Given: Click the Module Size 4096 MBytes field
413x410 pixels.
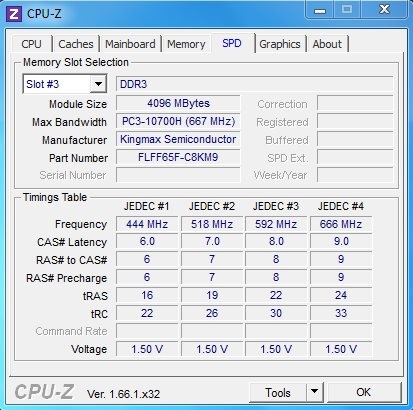Looking at the screenshot, I should pyautogui.click(x=178, y=103).
